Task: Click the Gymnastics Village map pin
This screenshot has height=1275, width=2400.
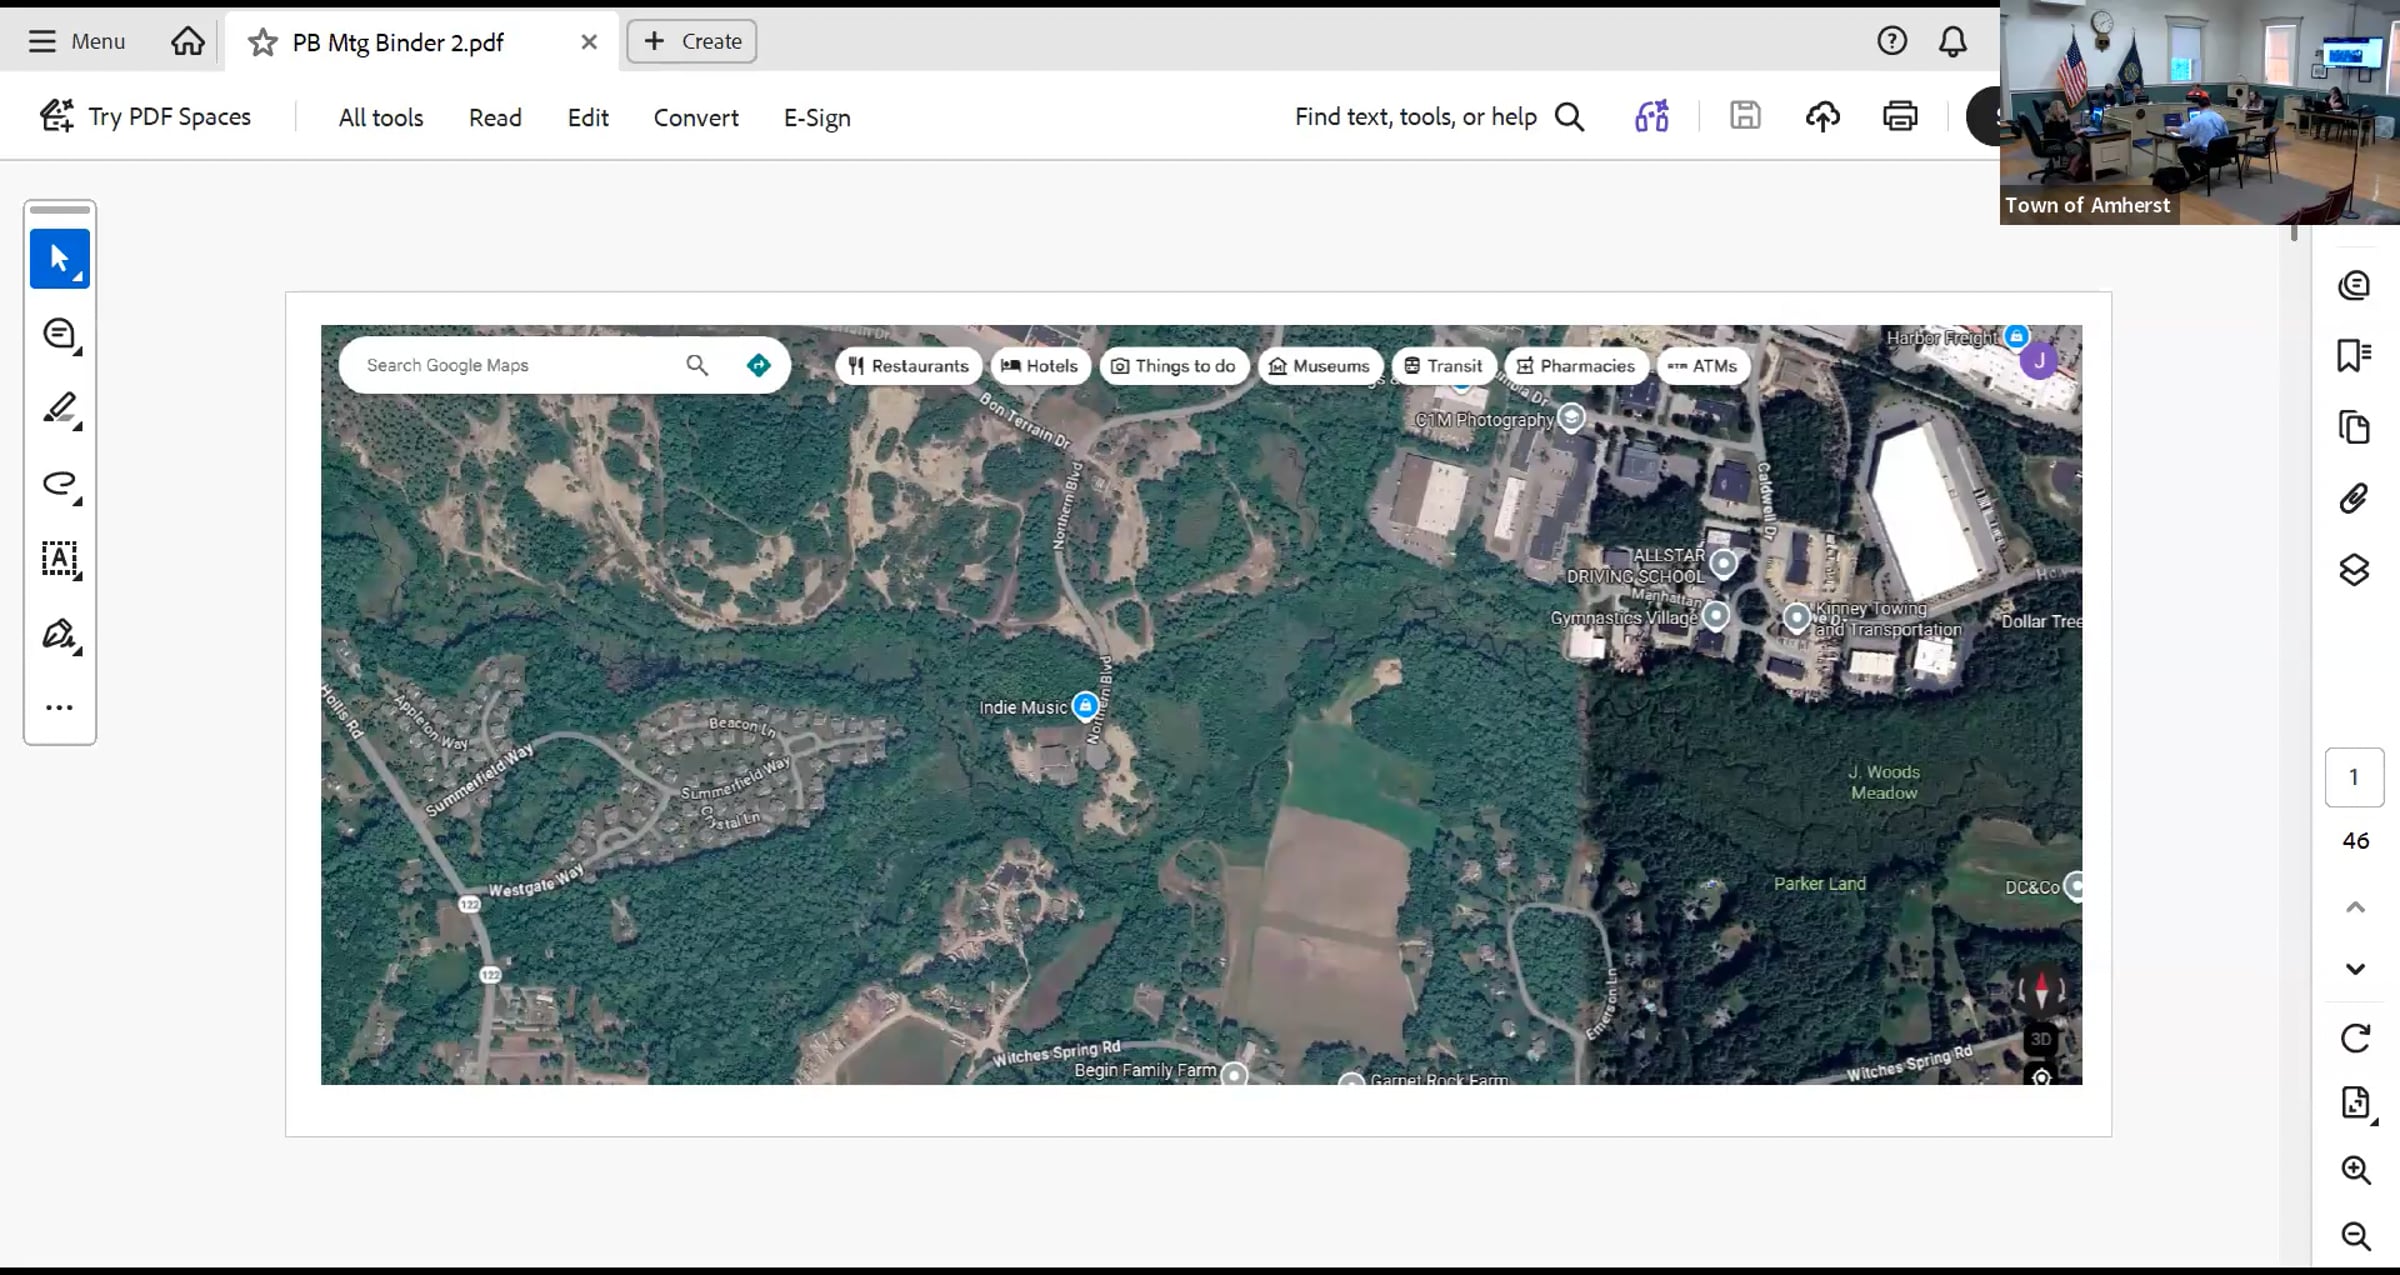Action: (x=1716, y=615)
